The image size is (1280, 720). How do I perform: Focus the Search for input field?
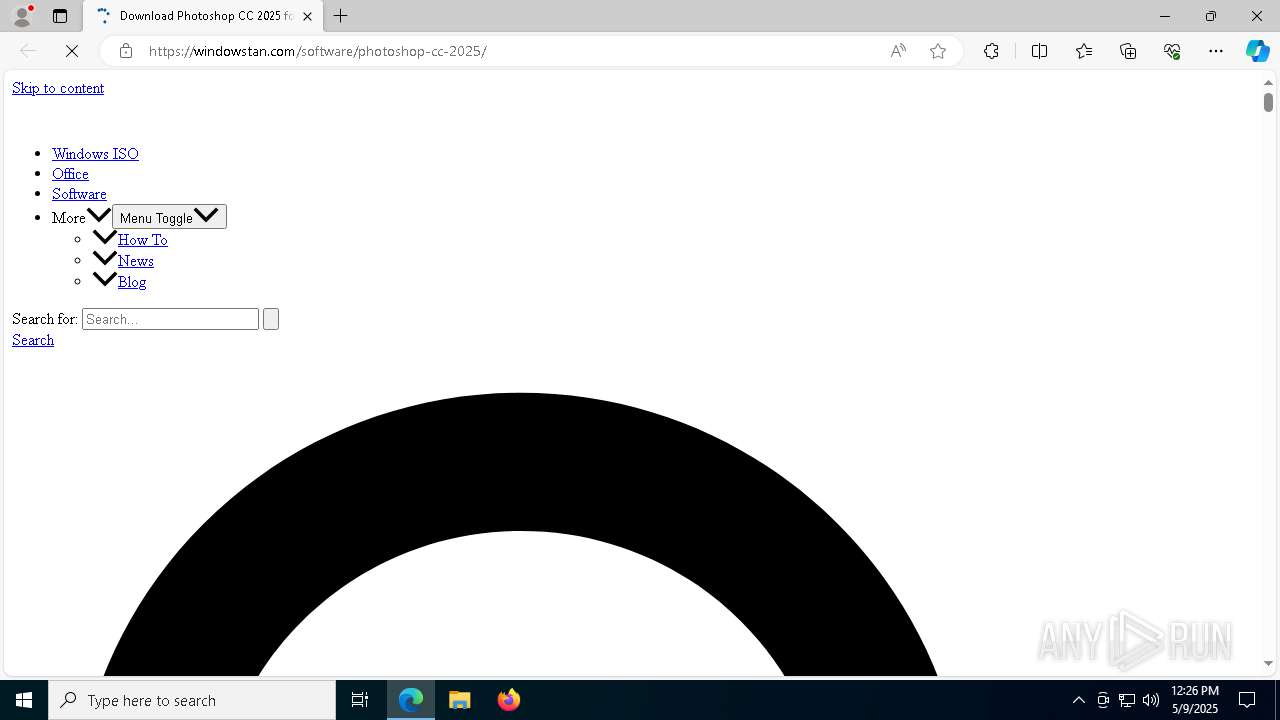coord(170,319)
